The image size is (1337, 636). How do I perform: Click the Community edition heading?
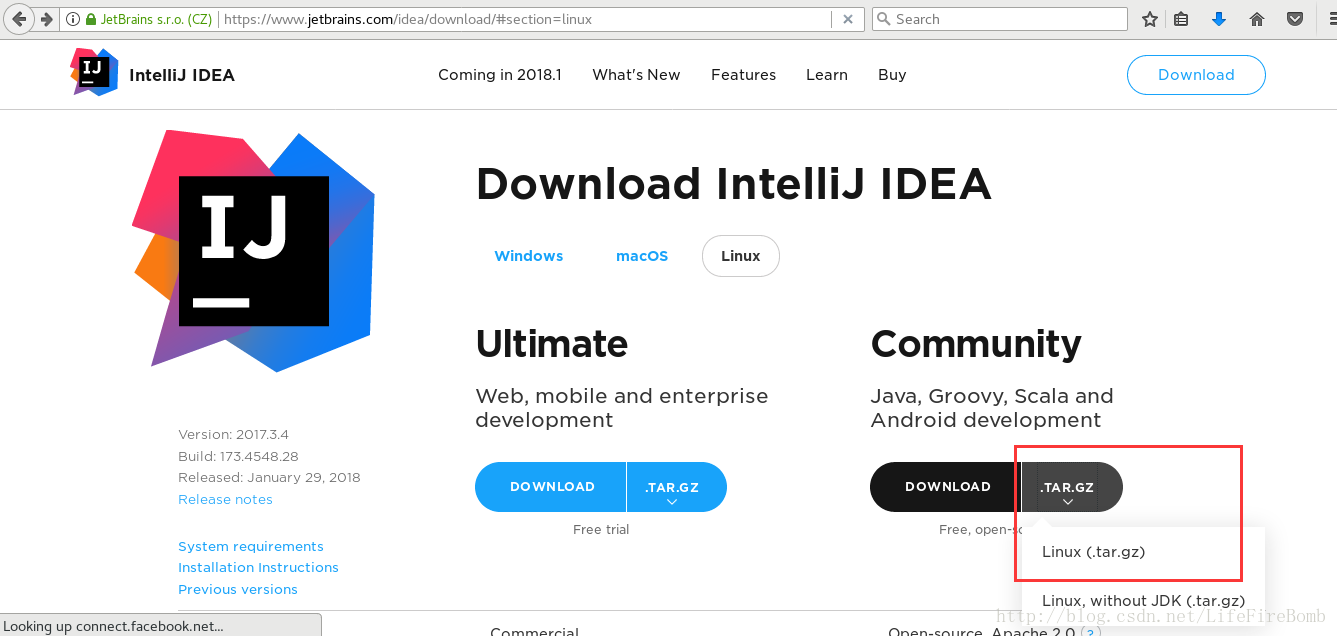pyautogui.click(x=976, y=344)
